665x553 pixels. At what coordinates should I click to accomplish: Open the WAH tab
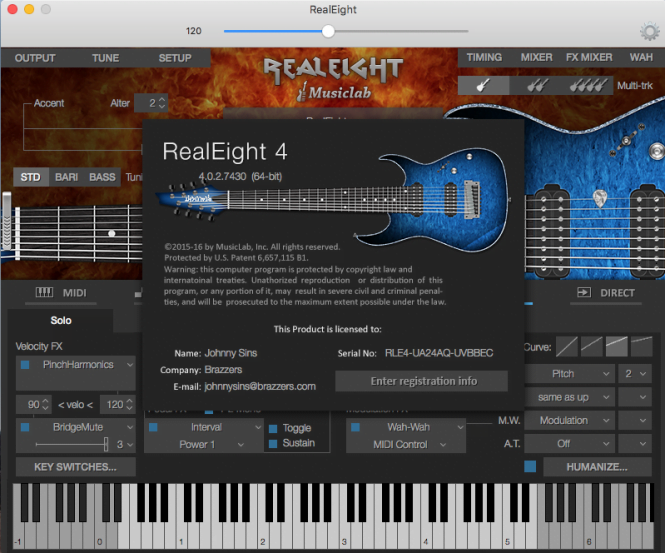(641, 57)
